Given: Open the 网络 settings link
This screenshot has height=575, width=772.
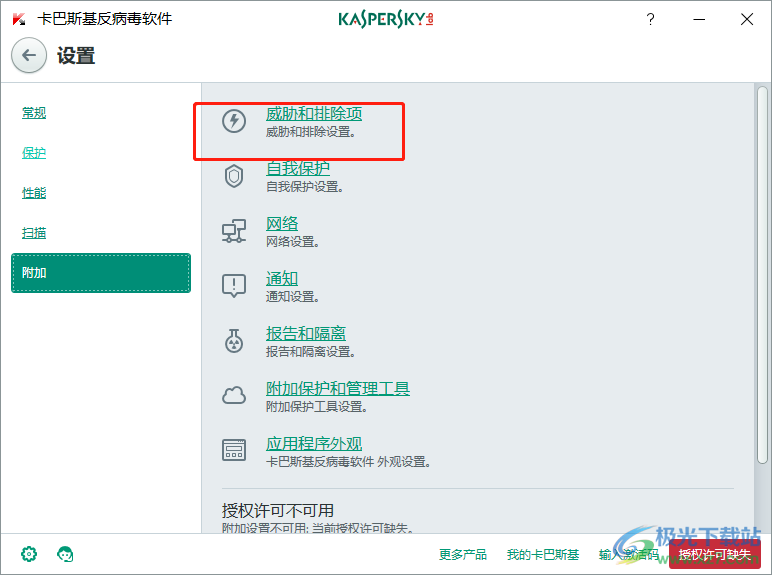Looking at the screenshot, I should (x=282, y=224).
